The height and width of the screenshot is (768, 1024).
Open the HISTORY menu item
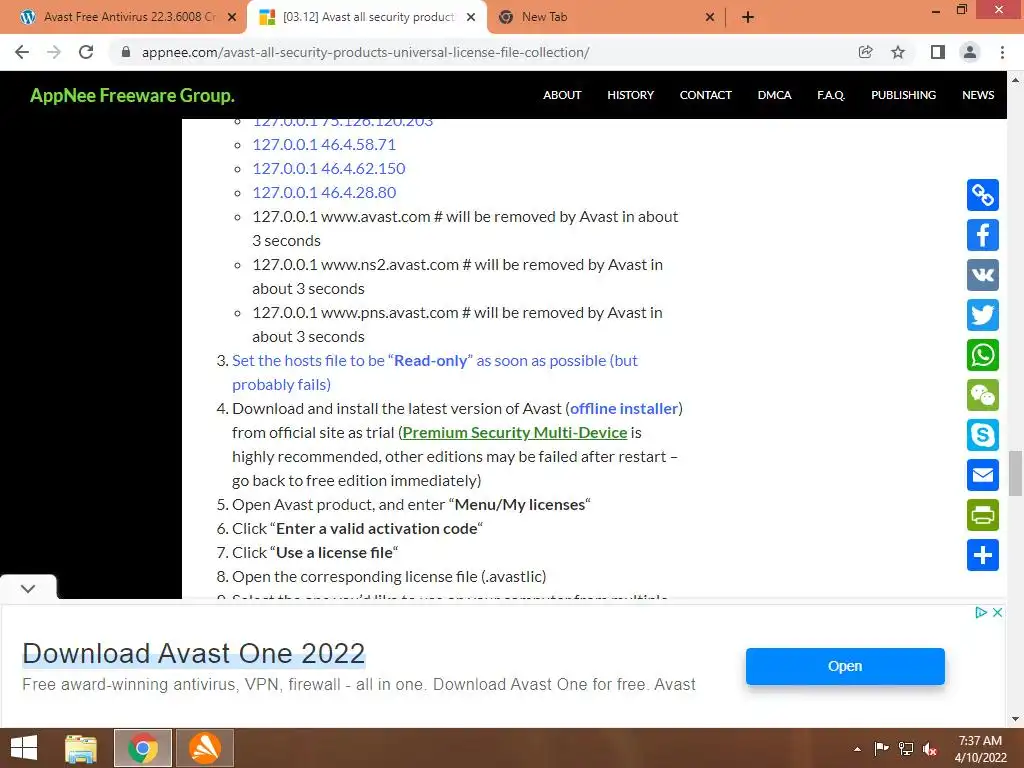[x=630, y=95]
